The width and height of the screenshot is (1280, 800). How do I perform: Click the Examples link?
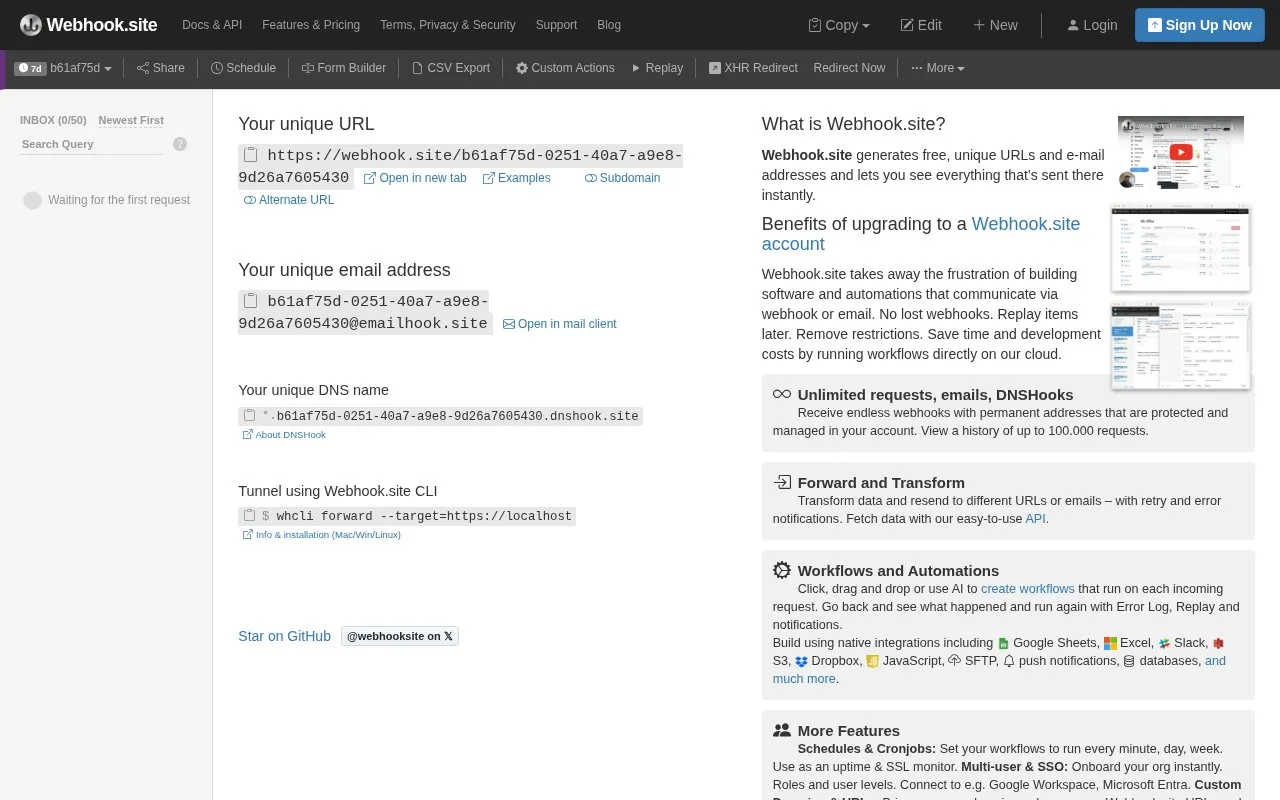517,178
